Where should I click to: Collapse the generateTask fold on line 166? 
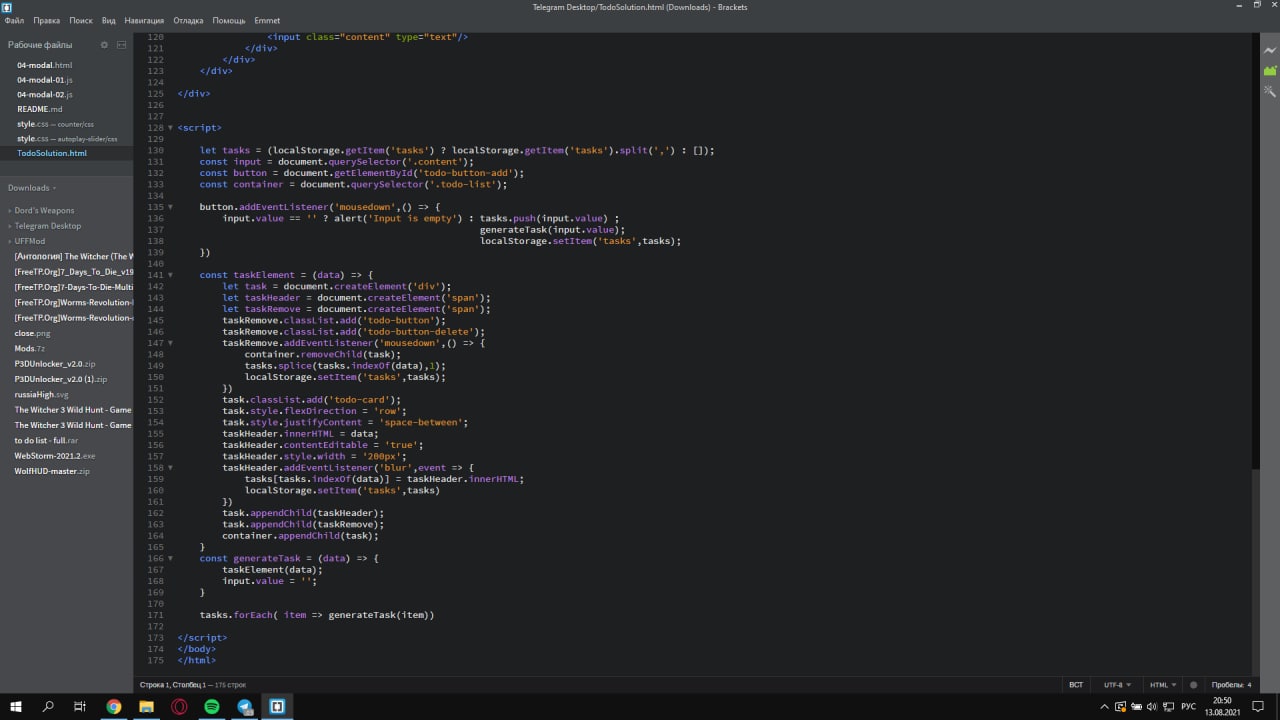pyautogui.click(x=171, y=558)
